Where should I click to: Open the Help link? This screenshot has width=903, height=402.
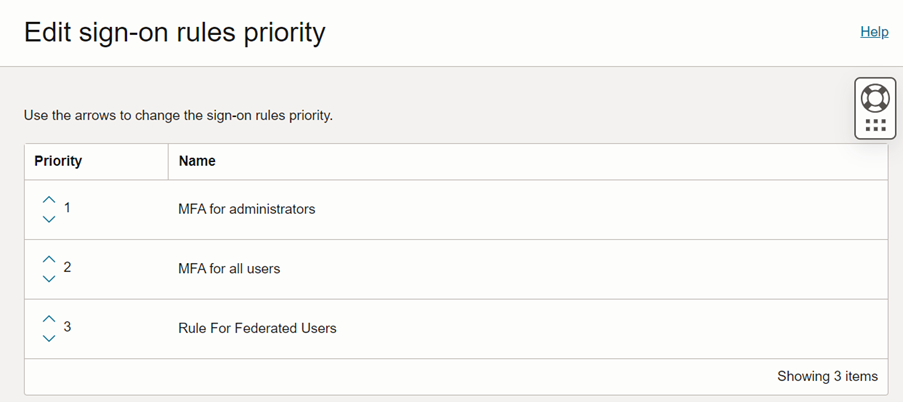(x=874, y=32)
